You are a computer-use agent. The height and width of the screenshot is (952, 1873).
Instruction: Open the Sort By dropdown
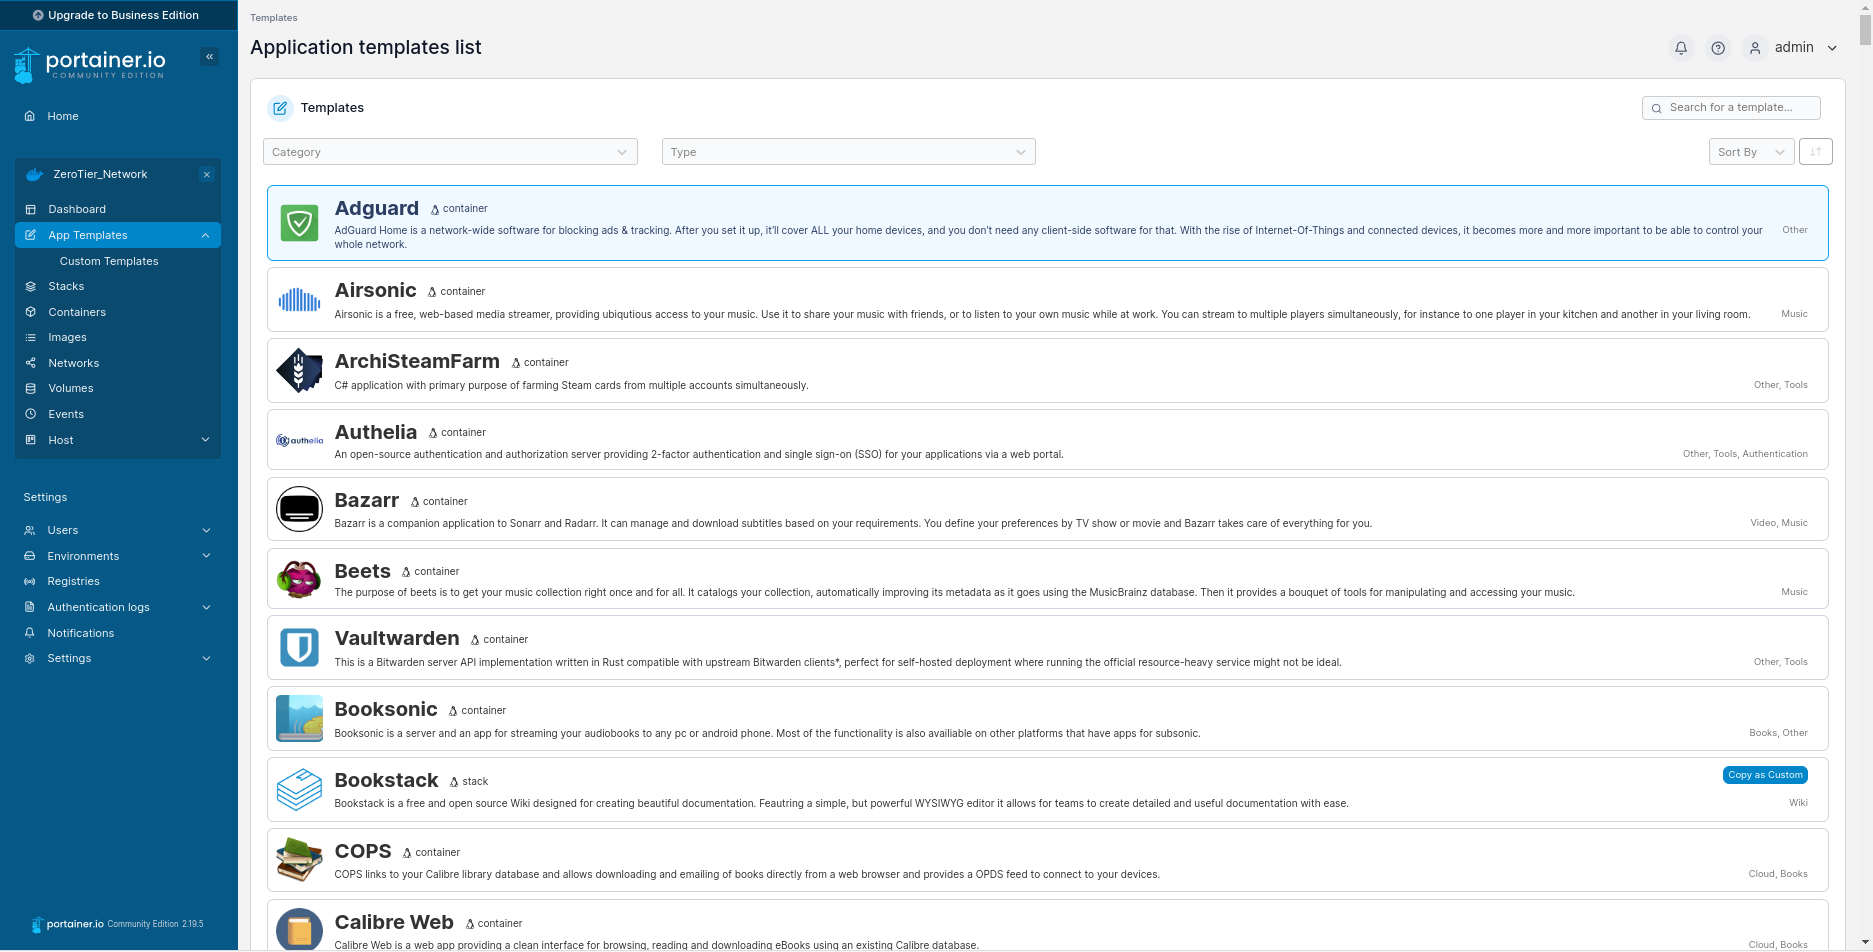coord(1751,152)
